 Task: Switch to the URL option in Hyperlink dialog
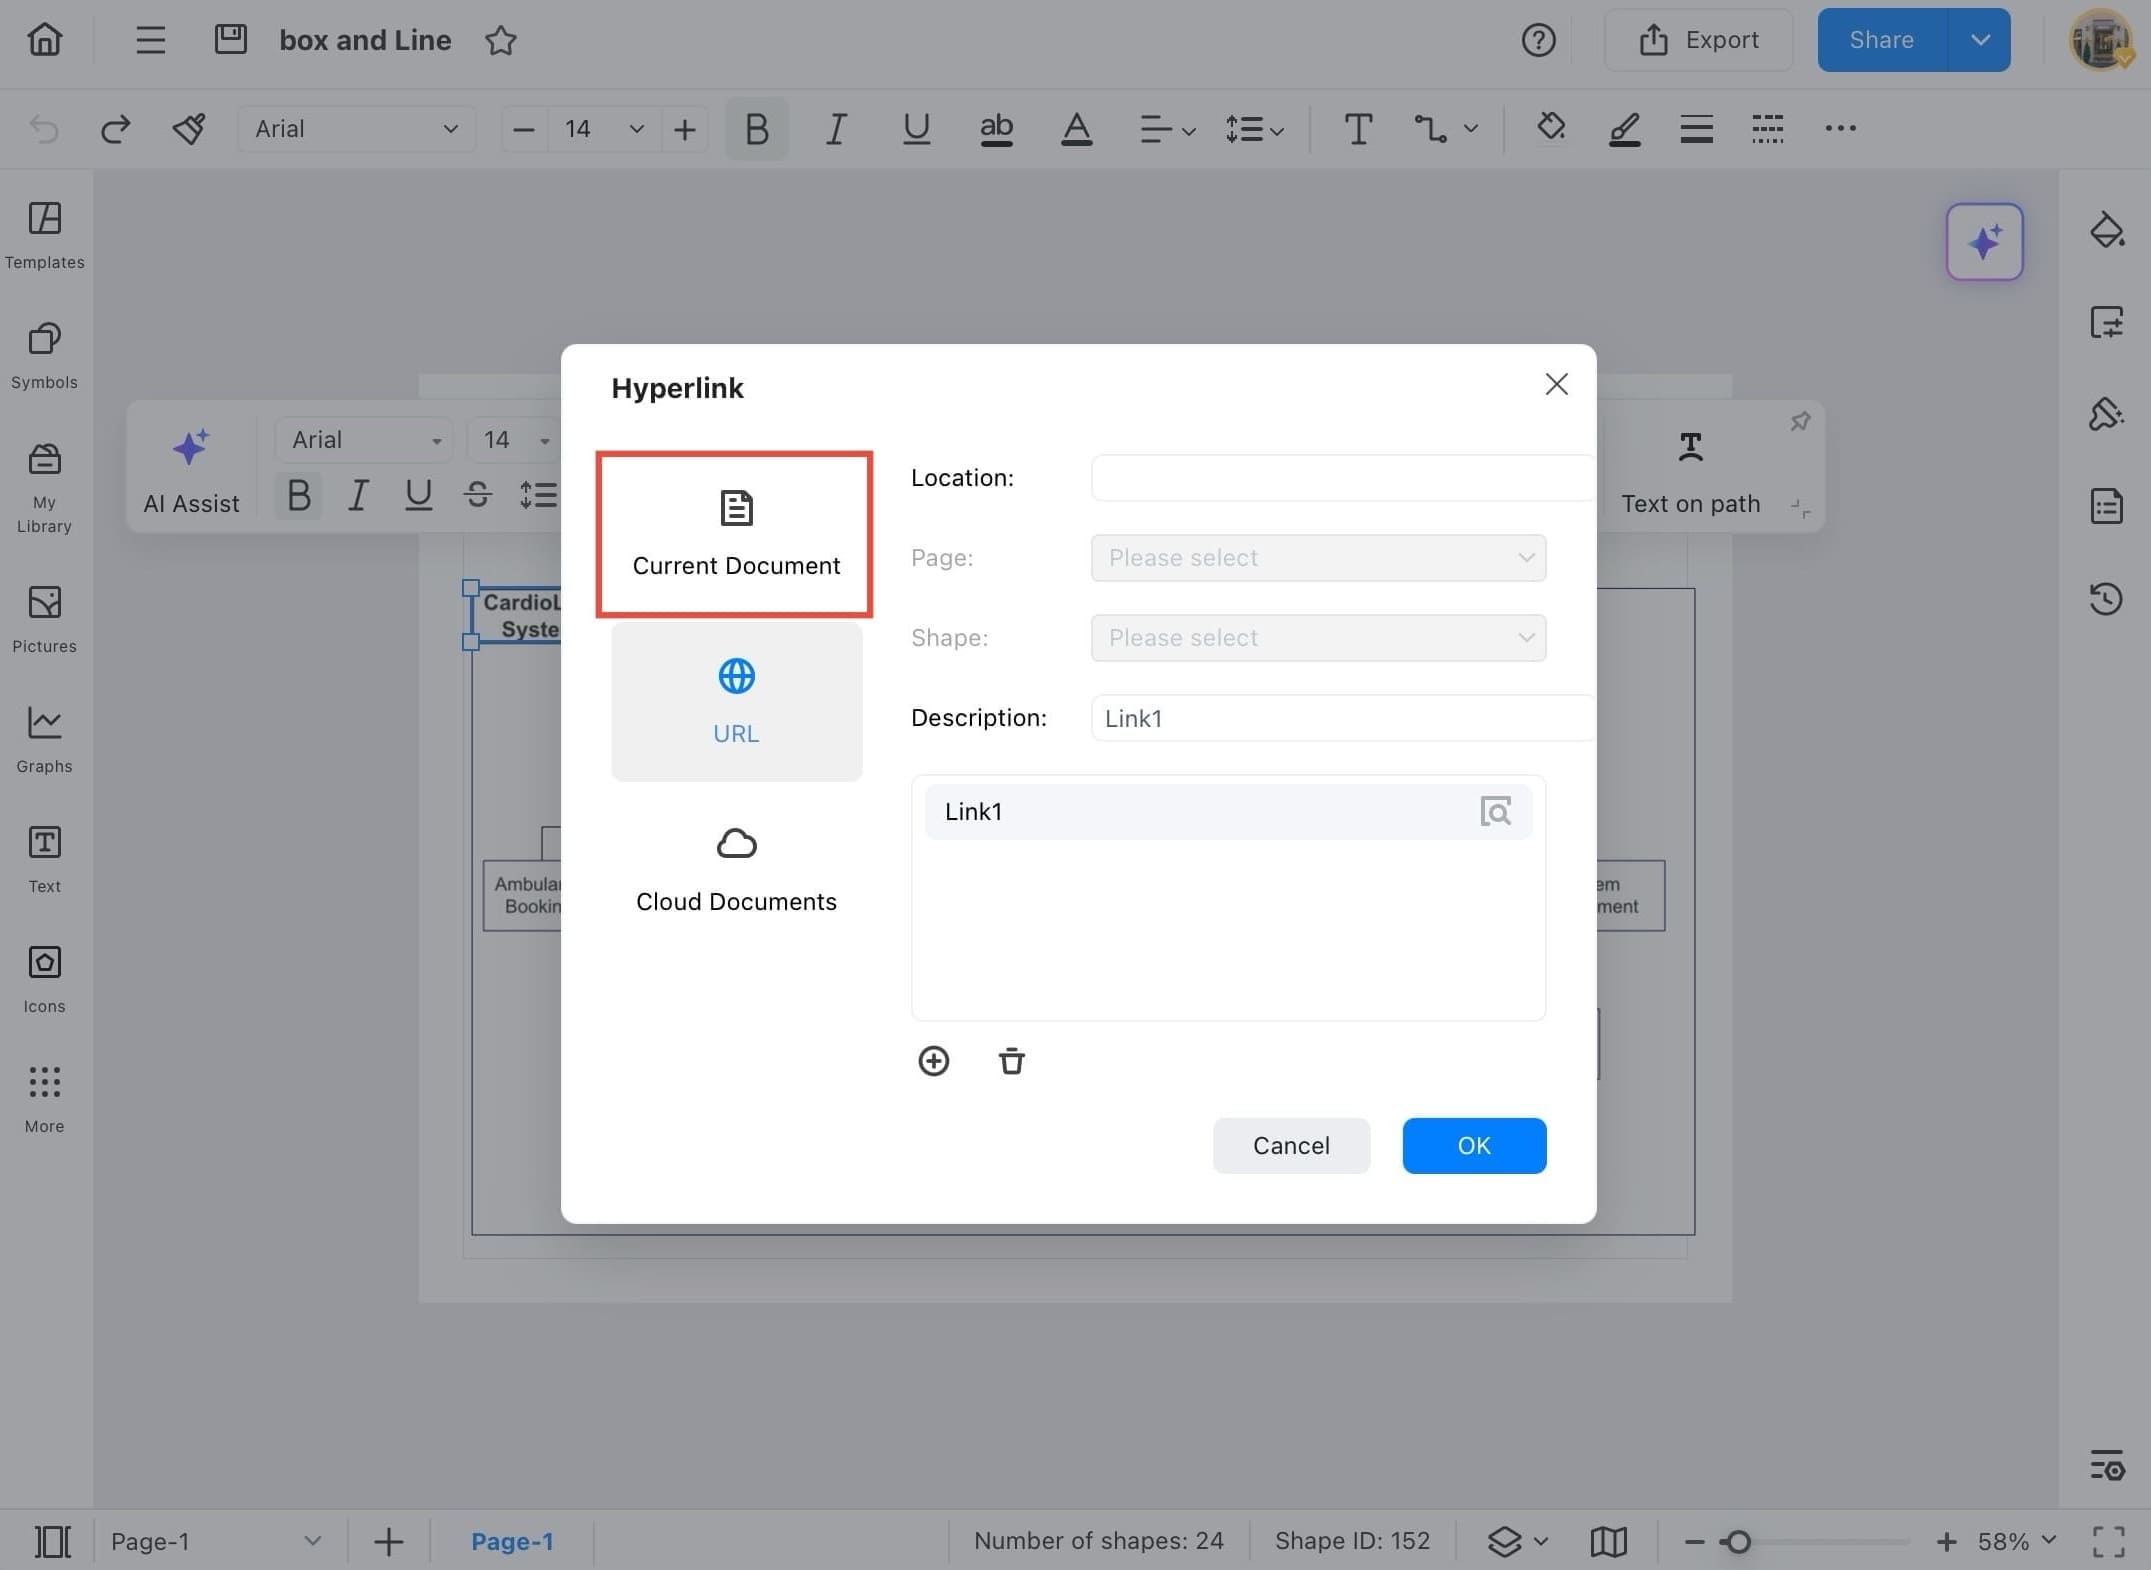(736, 701)
